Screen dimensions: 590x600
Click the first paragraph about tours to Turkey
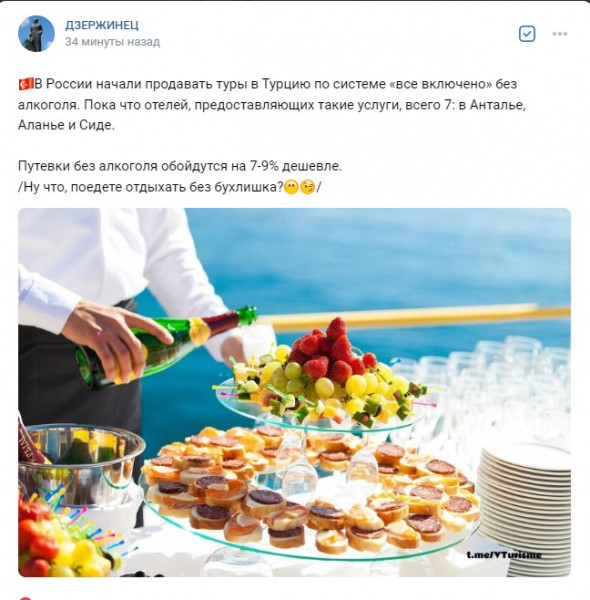pos(272,104)
